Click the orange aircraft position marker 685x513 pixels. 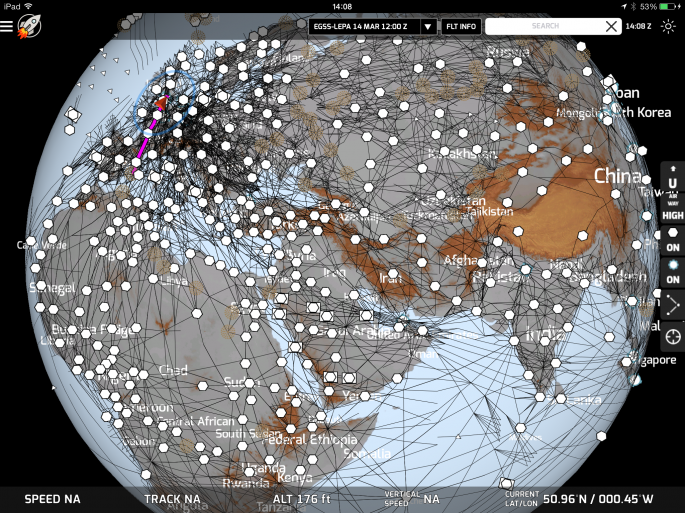(160, 101)
